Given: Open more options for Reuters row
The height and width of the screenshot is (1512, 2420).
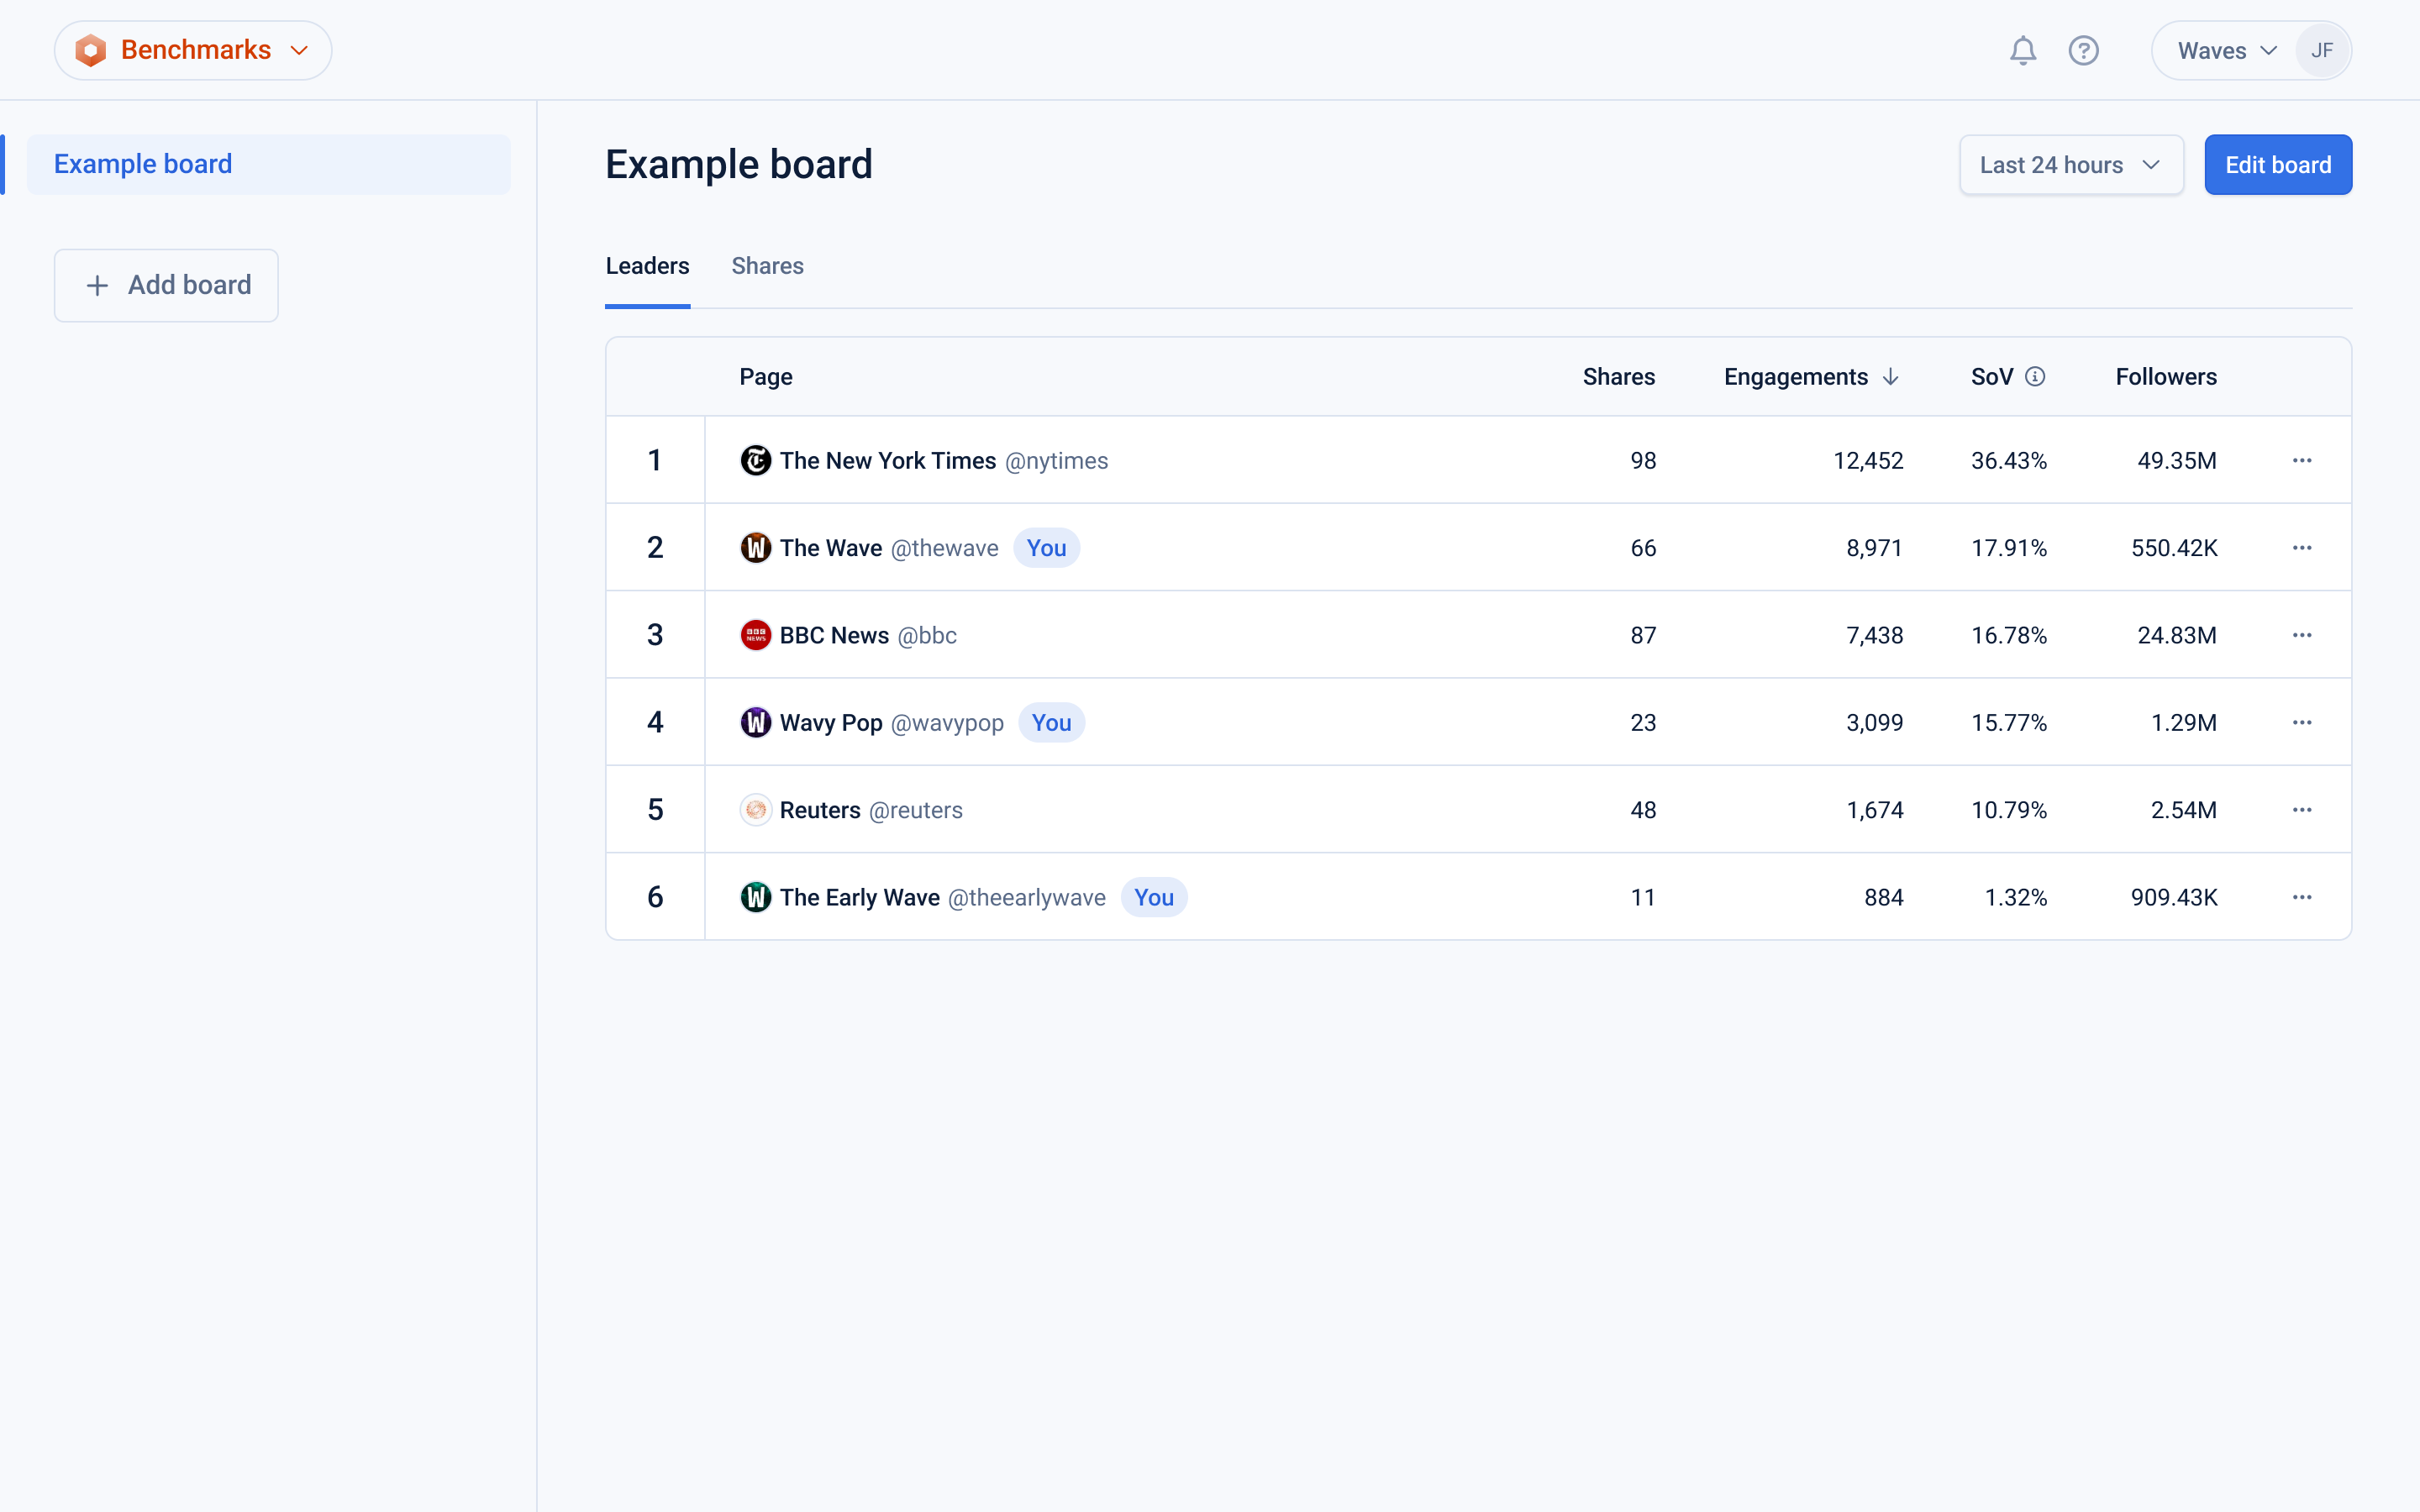Looking at the screenshot, I should click(x=2302, y=810).
